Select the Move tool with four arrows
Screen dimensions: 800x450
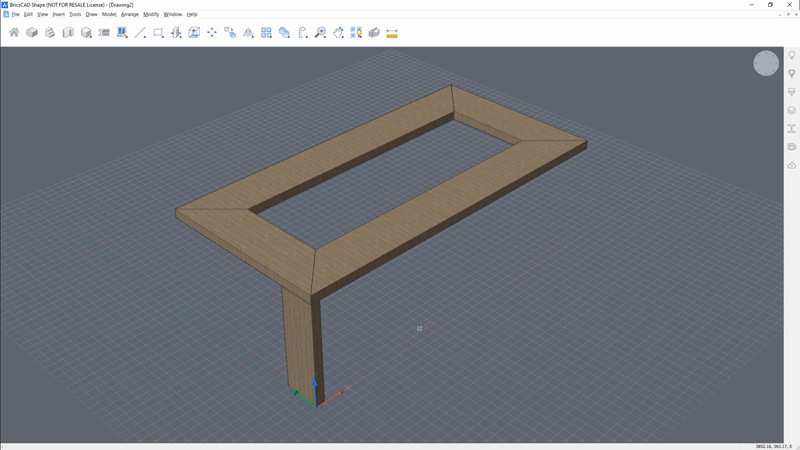tap(212, 33)
